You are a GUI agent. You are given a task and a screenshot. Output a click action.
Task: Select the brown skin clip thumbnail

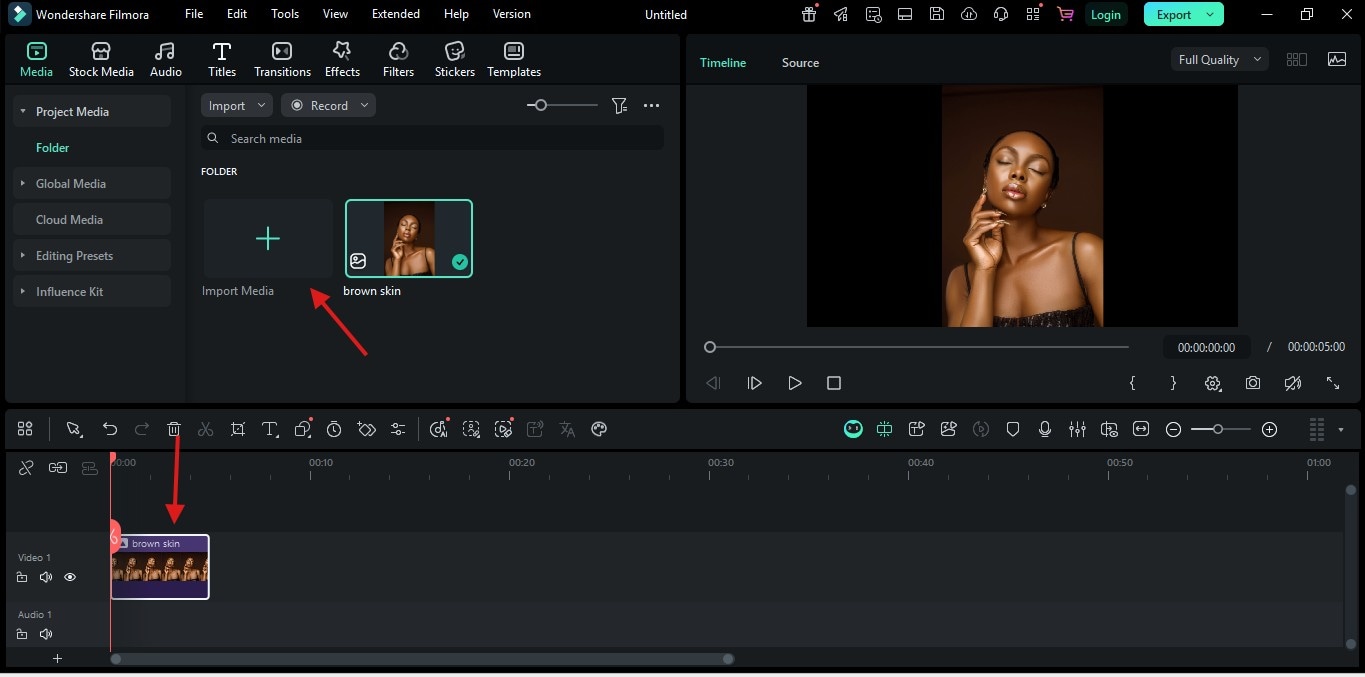(x=409, y=237)
